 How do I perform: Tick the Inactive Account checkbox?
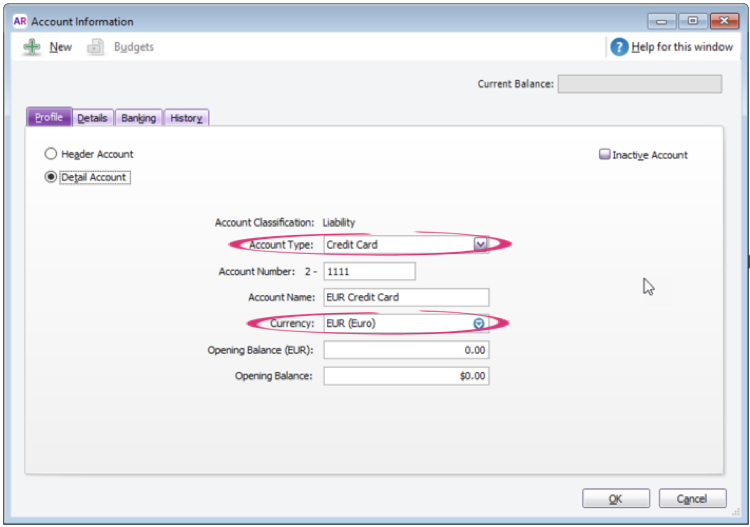coord(604,155)
